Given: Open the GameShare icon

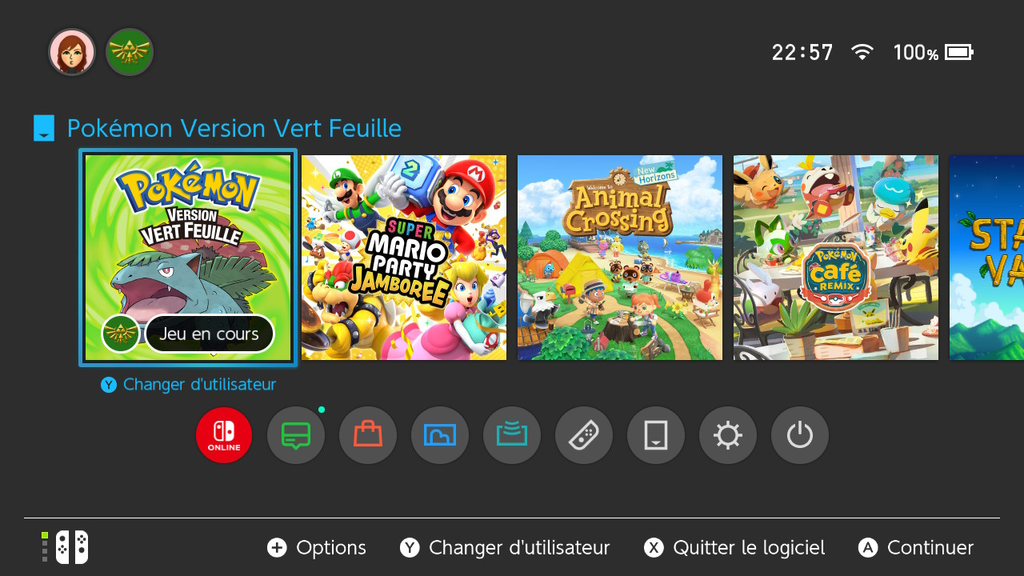Looking at the screenshot, I should [x=511, y=436].
